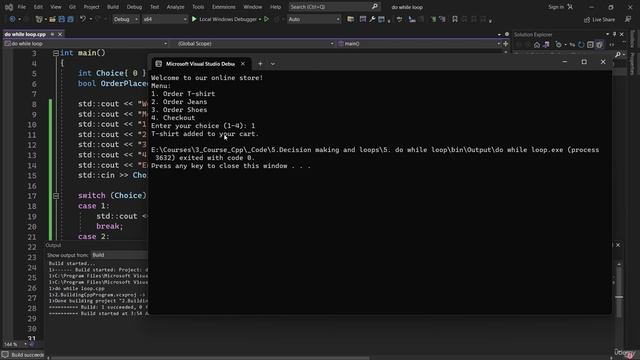Click Save All double-disk icon
The image size is (640, 360).
pos(70,19)
